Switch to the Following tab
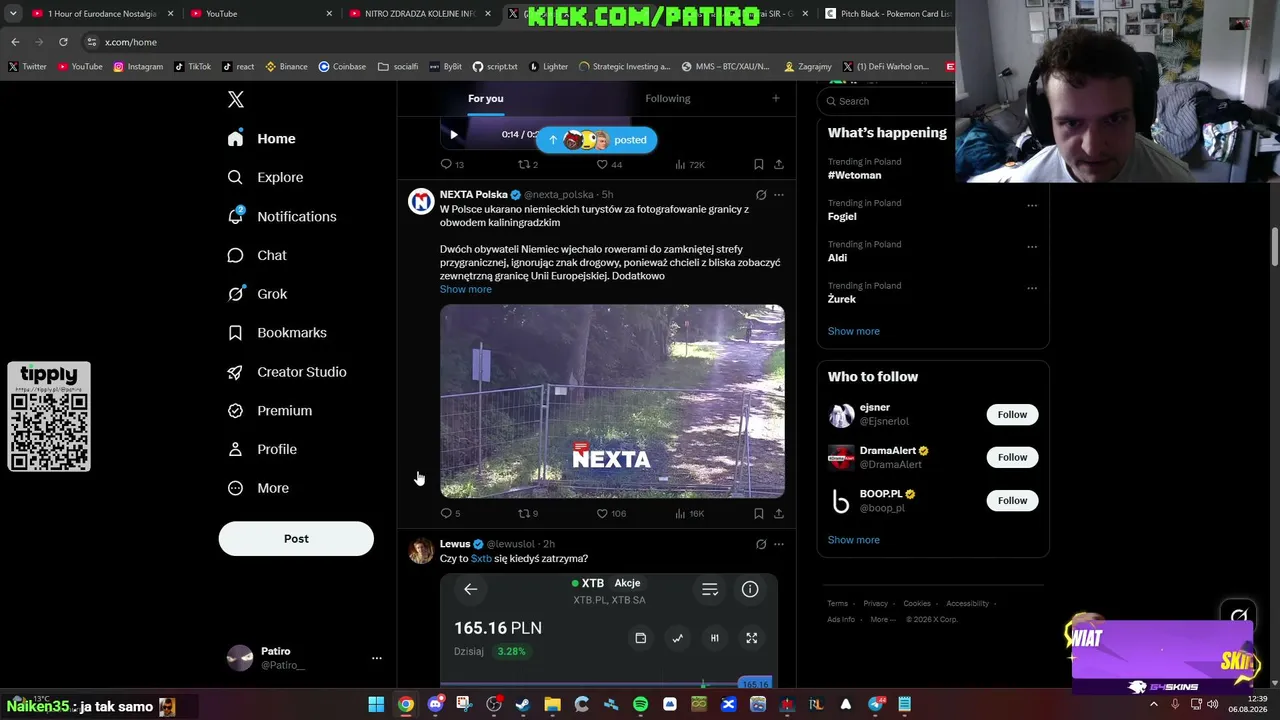 pyautogui.click(x=668, y=98)
